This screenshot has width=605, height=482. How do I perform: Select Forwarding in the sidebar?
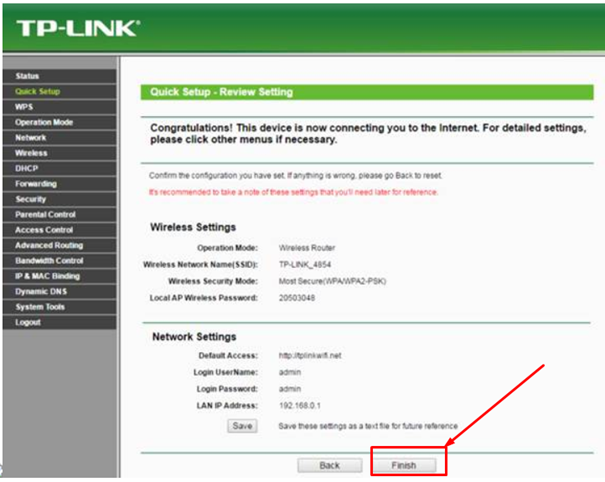pyautogui.click(x=59, y=184)
